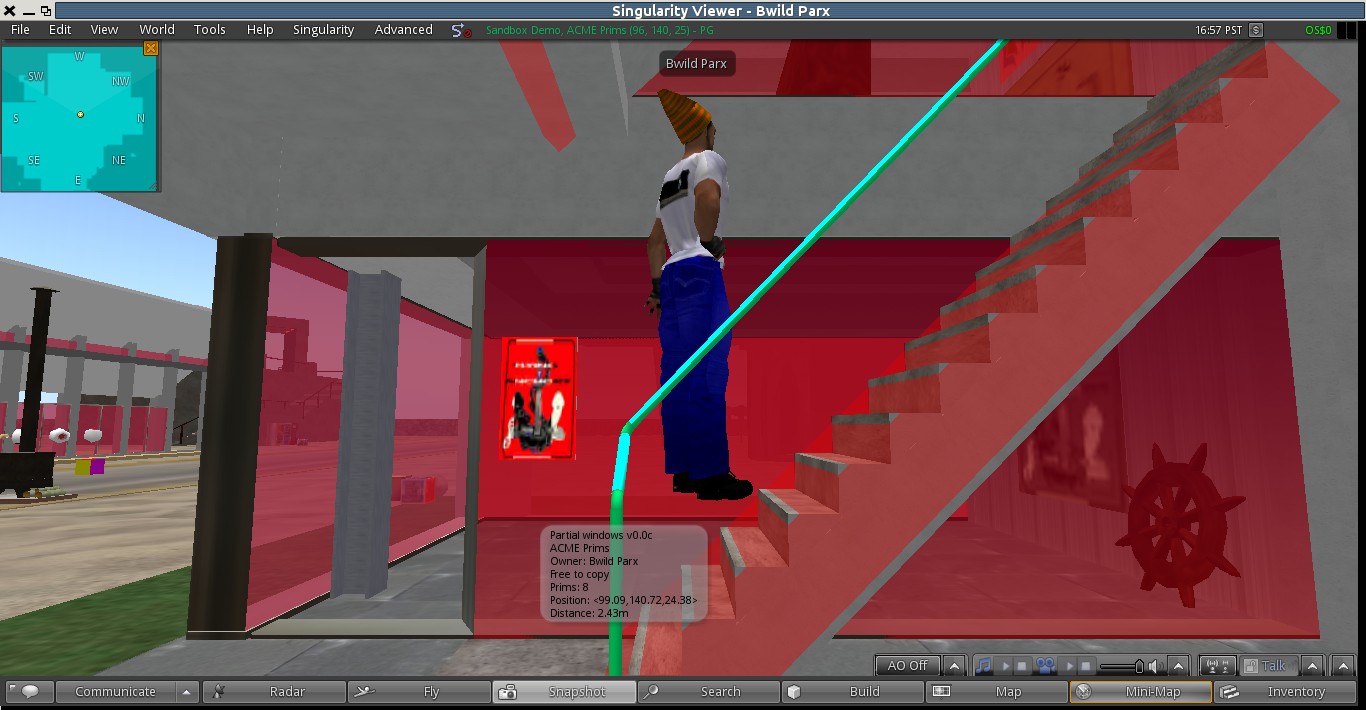Expand the volume controls arrow

point(1178,666)
